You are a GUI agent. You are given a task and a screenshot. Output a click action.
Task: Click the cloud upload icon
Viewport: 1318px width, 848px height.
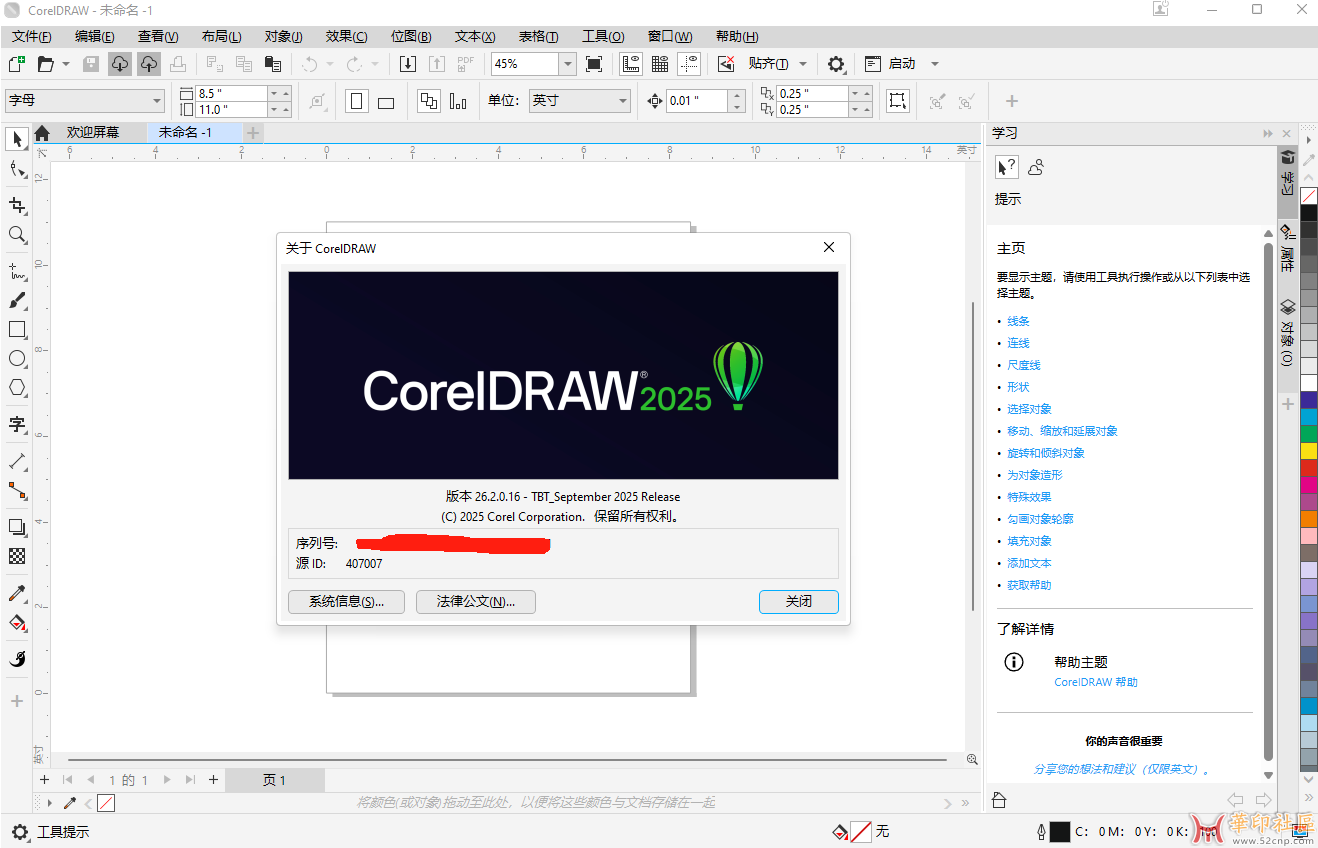[148, 64]
